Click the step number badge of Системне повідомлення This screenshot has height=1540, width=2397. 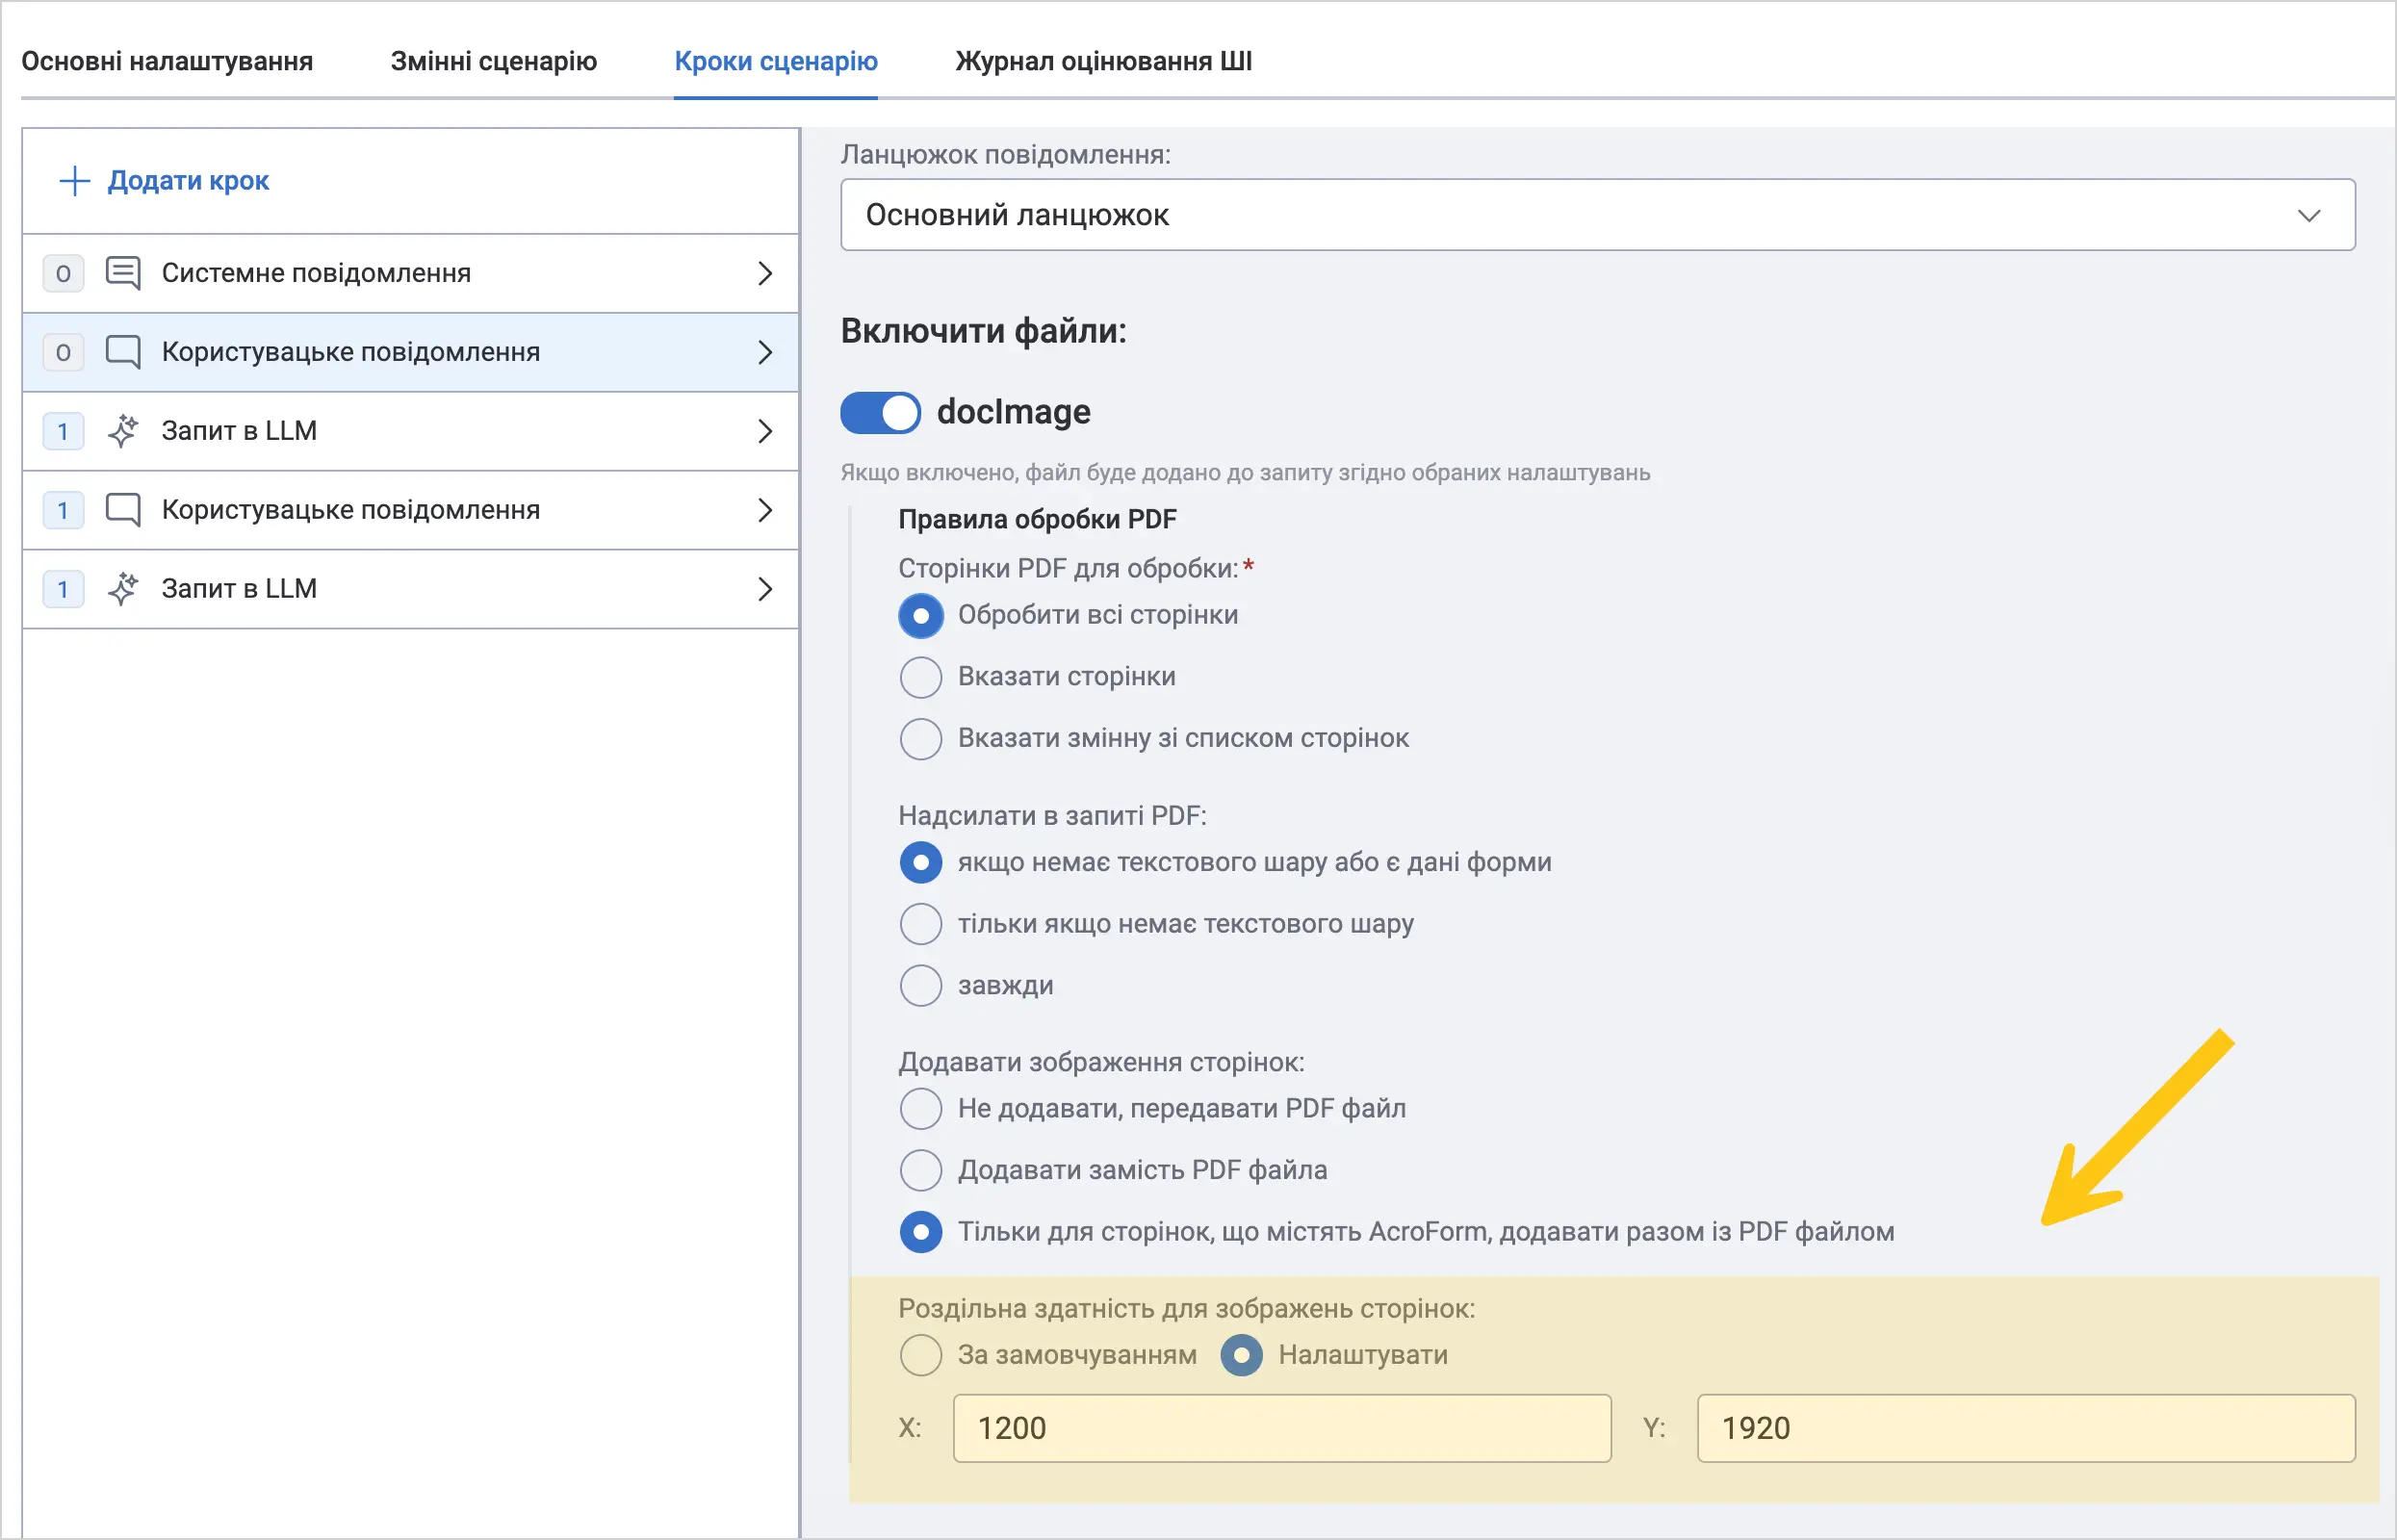click(63, 273)
